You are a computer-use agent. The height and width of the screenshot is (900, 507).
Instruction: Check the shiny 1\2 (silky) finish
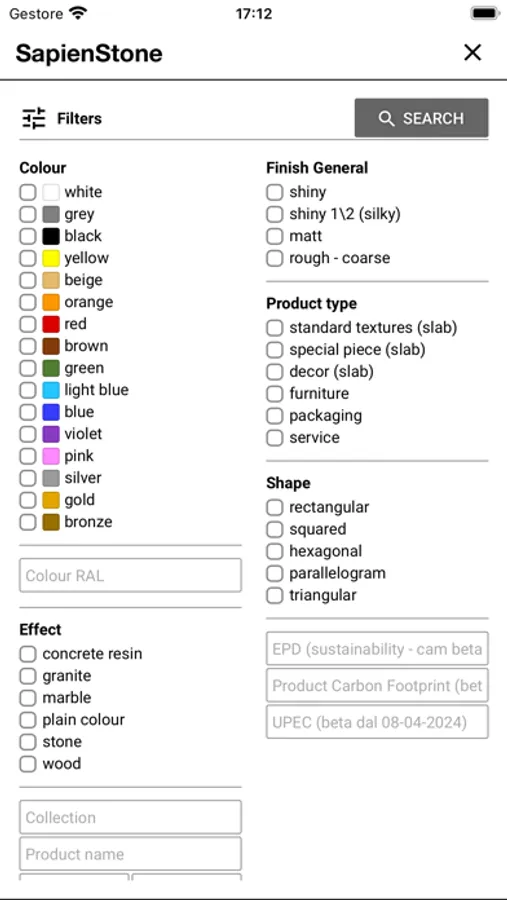coord(274,214)
